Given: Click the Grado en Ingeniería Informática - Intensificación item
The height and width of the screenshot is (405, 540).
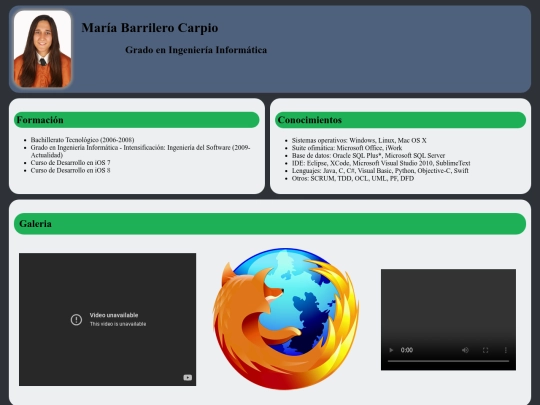Looking at the screenshot, I should tap(141, 151).
